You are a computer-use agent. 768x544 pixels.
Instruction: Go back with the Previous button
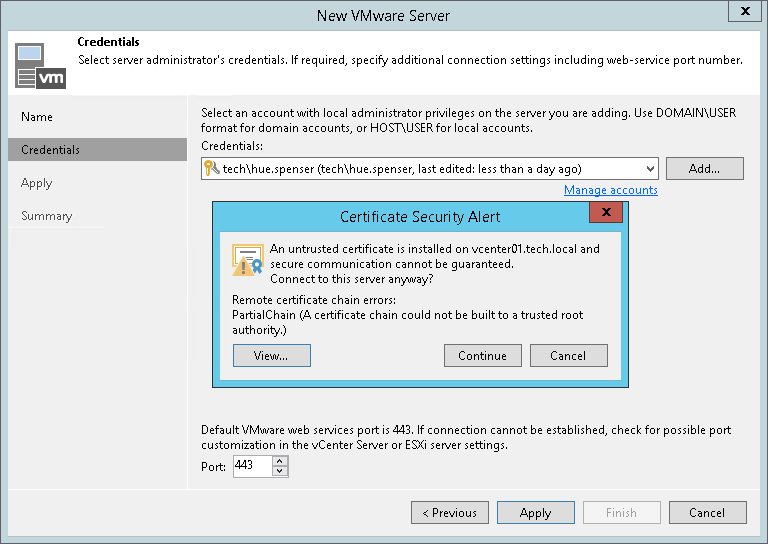[x=450, y=513]
